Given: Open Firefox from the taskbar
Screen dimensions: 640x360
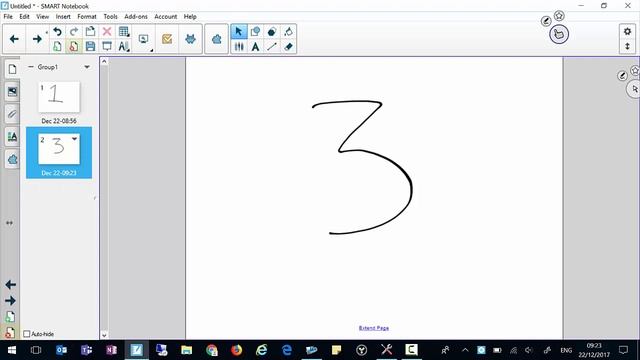Looking at the screenshot, I should click(x=236, y=350).
